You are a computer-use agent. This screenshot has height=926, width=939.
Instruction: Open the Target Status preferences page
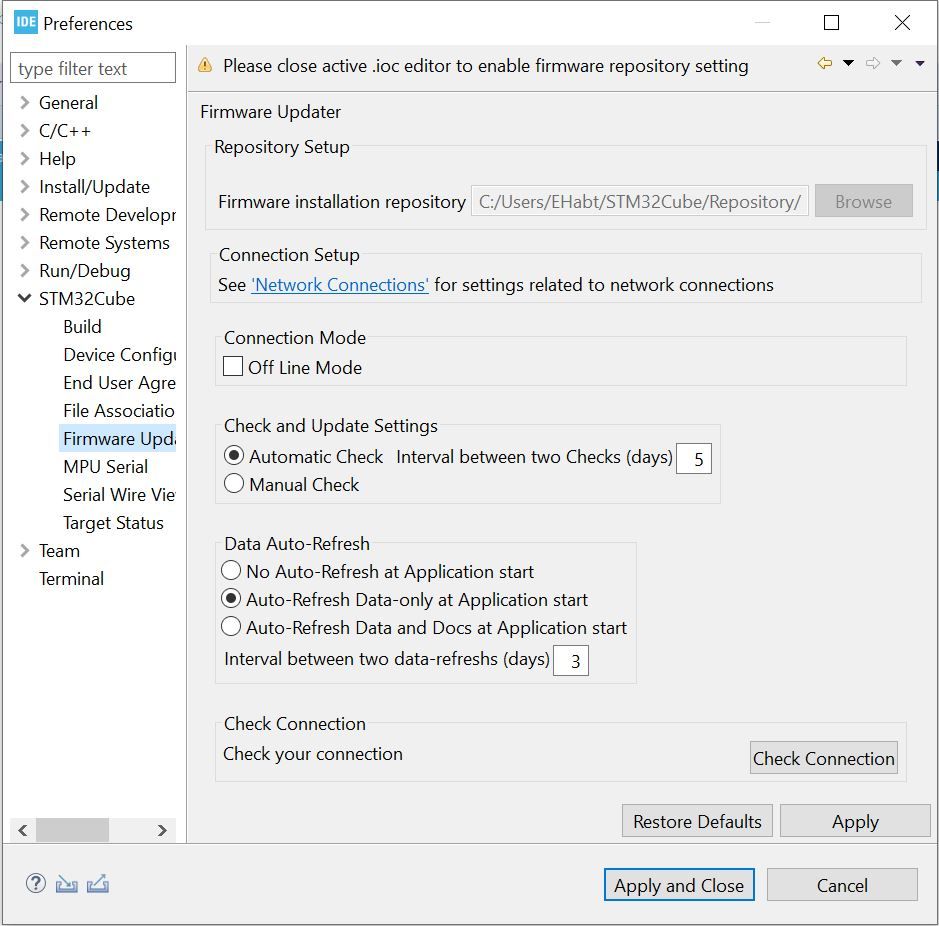pyautogui.click(x=113, y=523)
